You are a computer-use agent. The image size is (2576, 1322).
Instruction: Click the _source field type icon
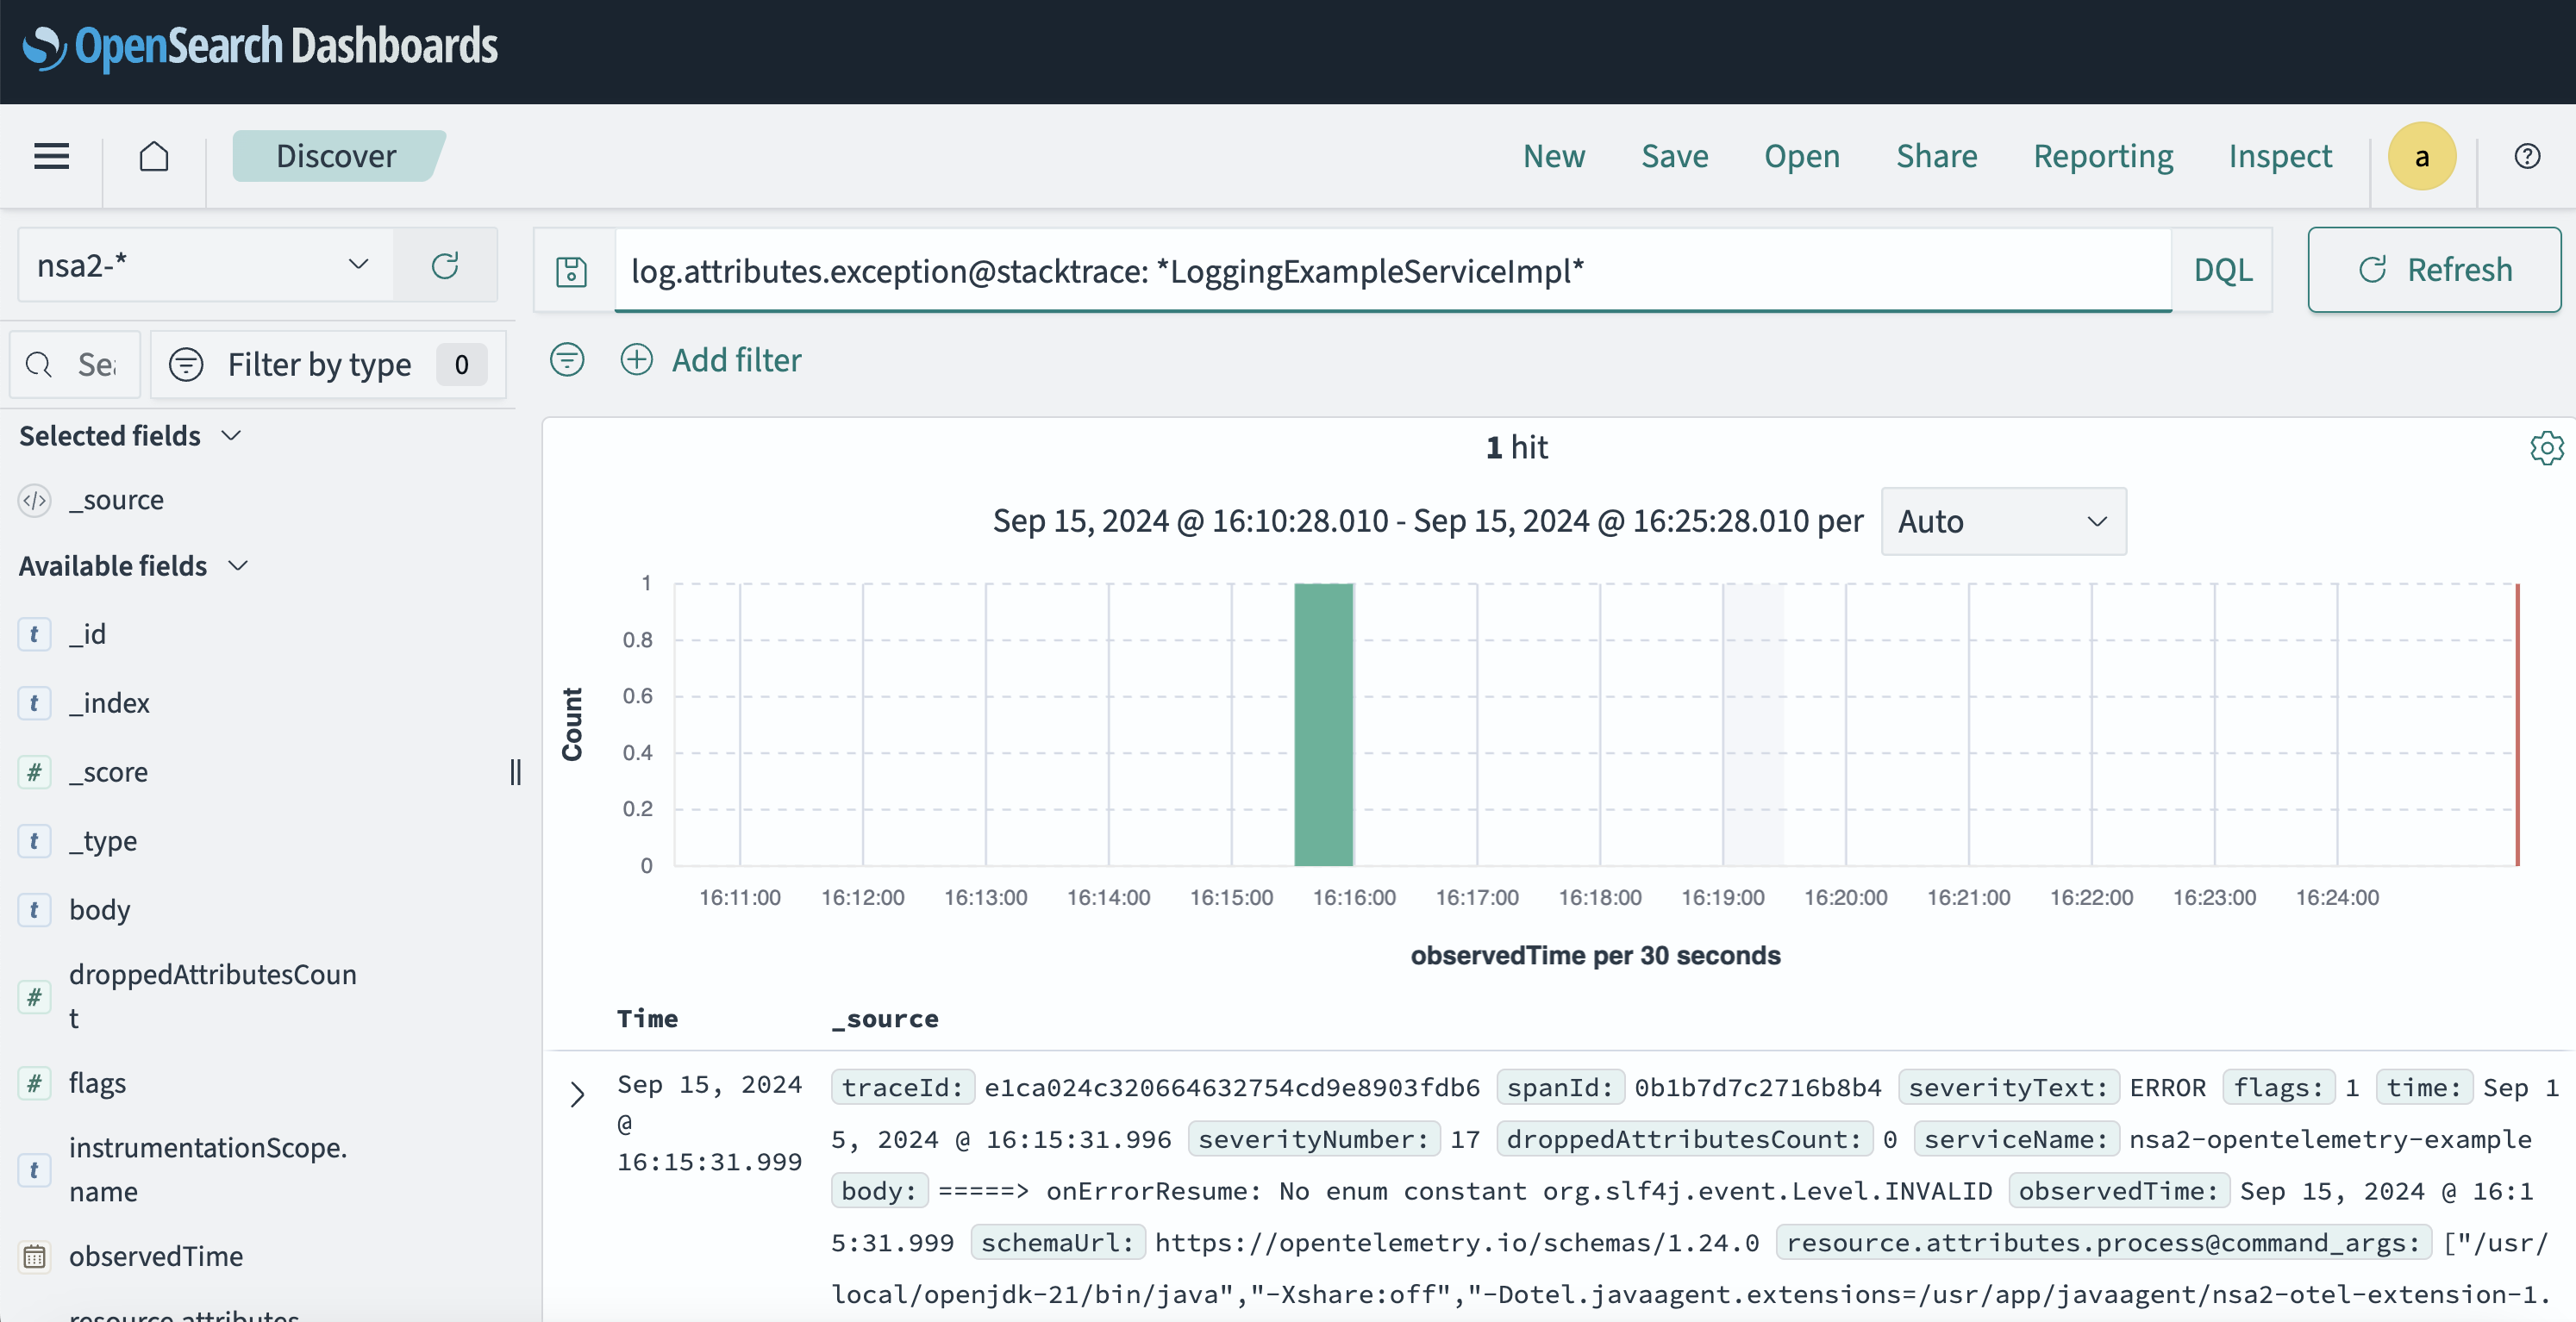pos(35,500)
